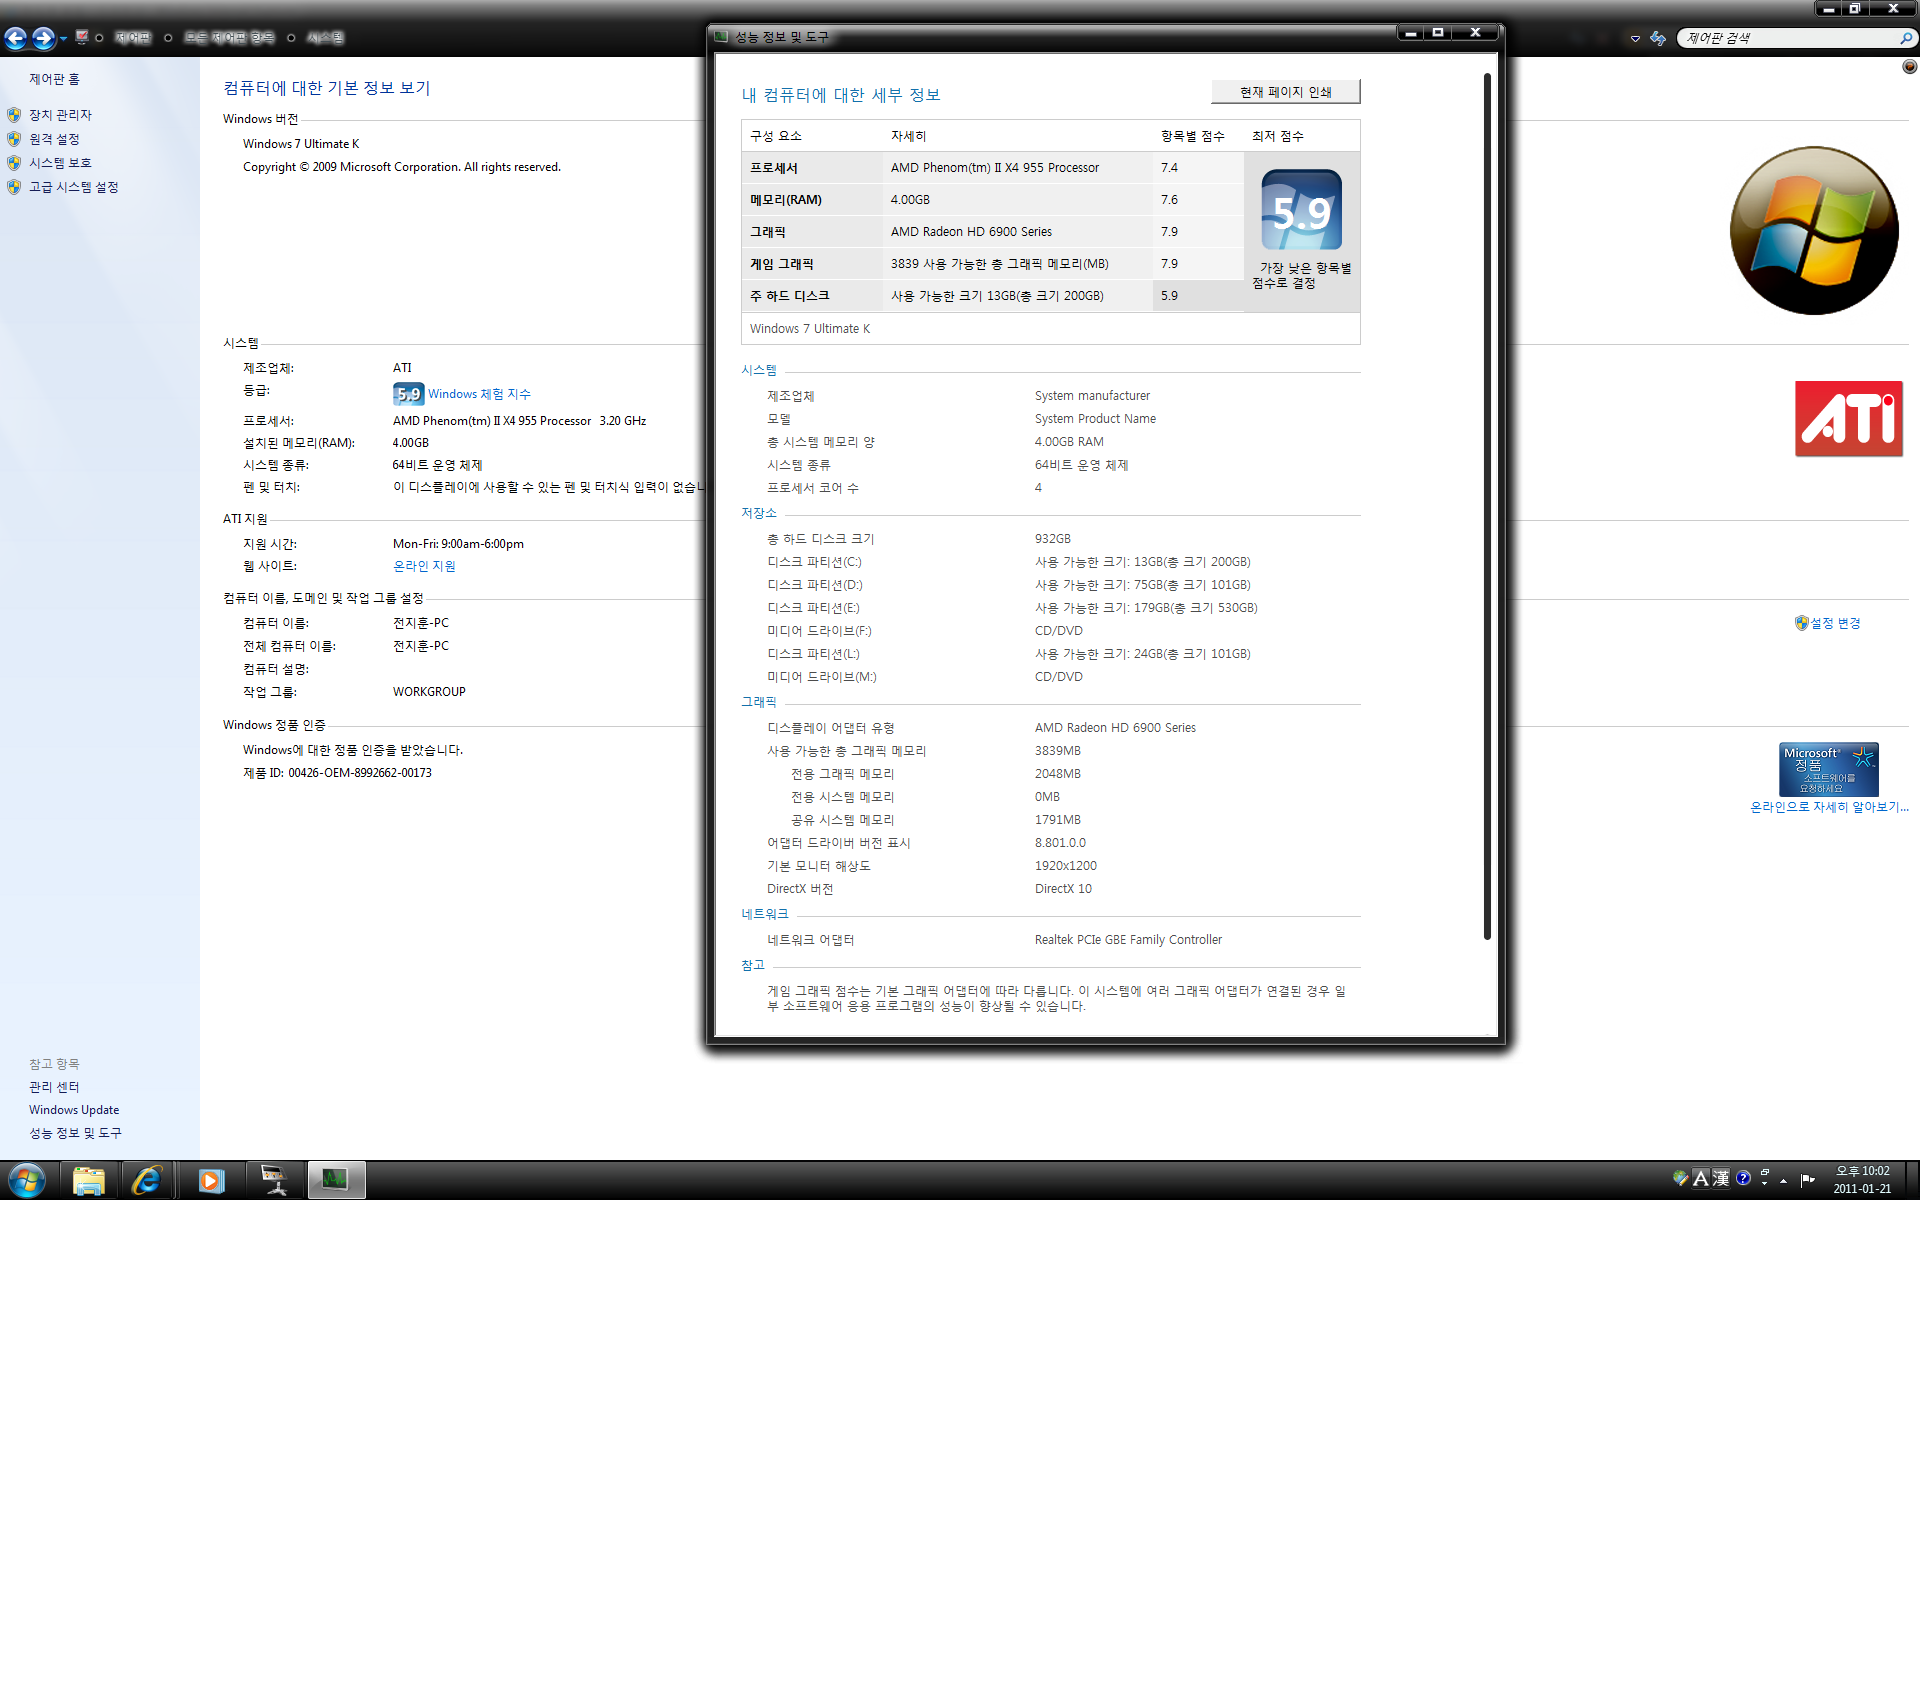Viewport: 1920px width, 1688px height.
Task: Click Realtek PCIe GBE Family Controller text
Action: tap(1128, 940)
